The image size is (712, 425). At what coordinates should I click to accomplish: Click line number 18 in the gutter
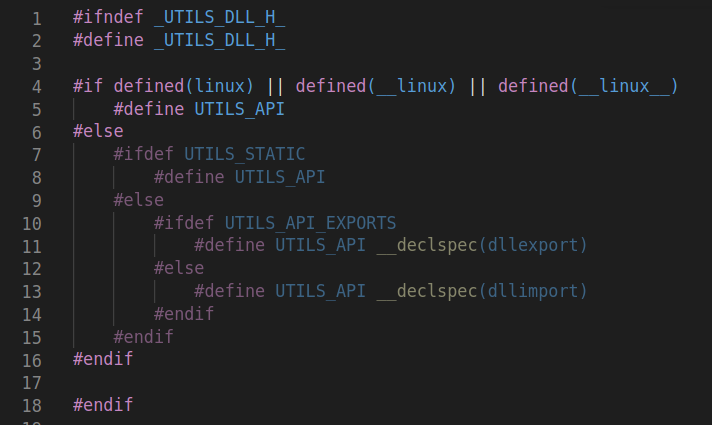pyautogui.click(x=32, y=406)
